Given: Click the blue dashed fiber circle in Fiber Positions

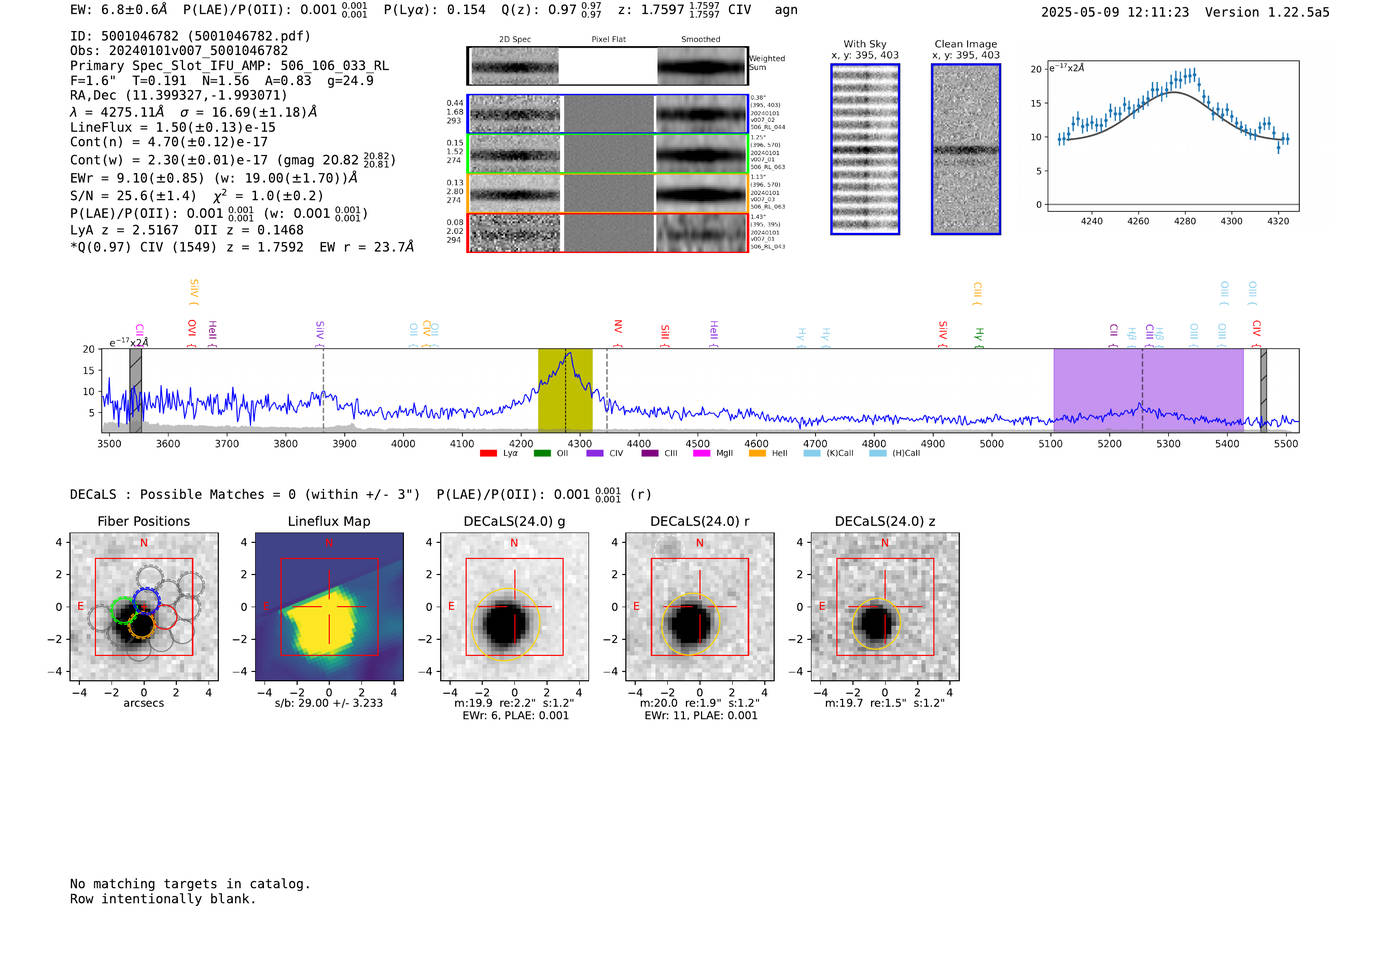Looking at the screenshot, I should click(146, 602).
